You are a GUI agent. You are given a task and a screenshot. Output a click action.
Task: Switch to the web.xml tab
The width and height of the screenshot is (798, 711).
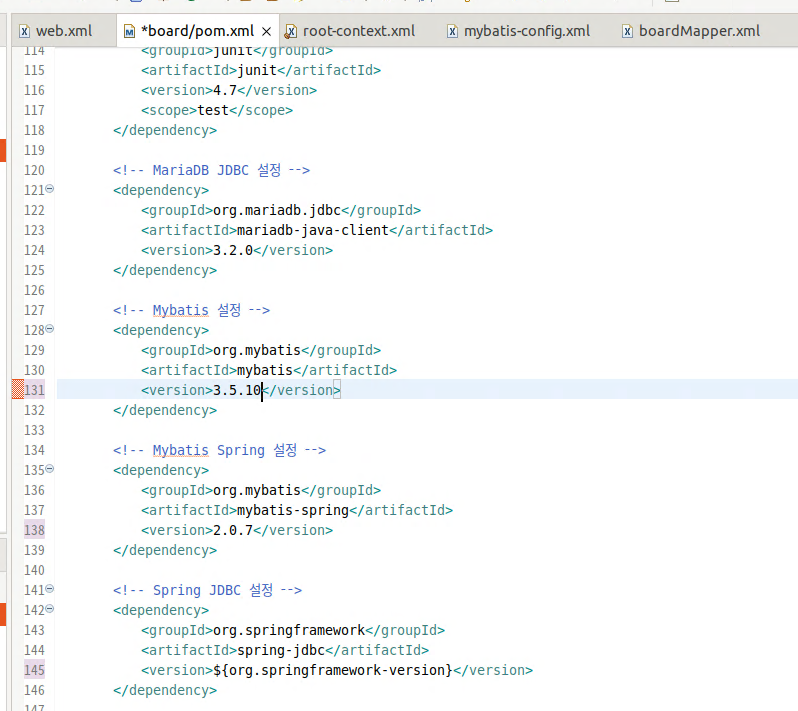[64, 31]
